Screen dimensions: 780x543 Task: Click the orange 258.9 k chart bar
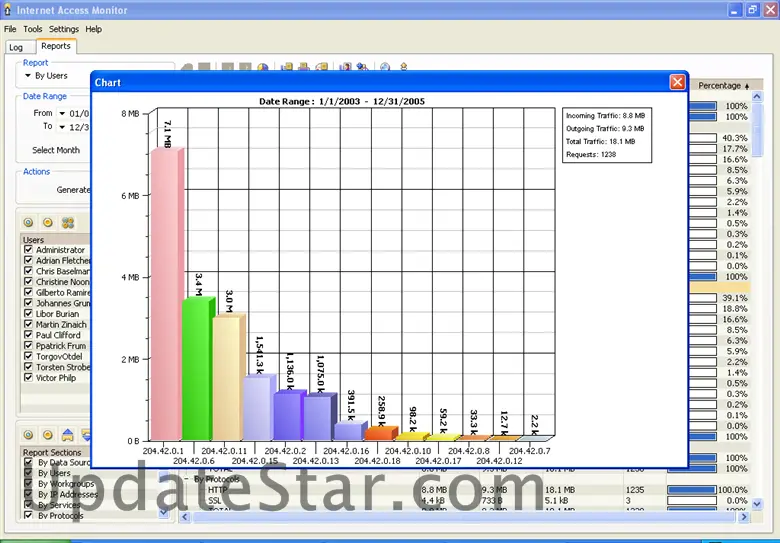pyautogui.click(x=381, y=433)
